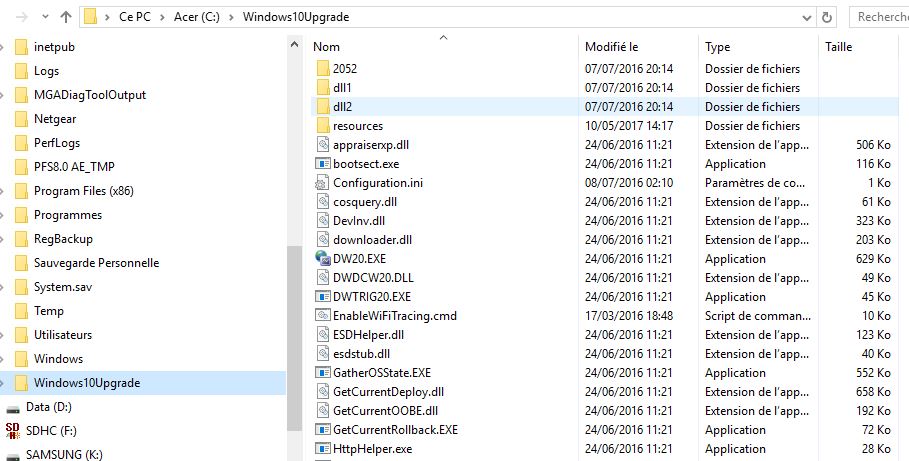Click the 629 Ko size of DW20.EXE
The image size is (909, 461).
873,259
